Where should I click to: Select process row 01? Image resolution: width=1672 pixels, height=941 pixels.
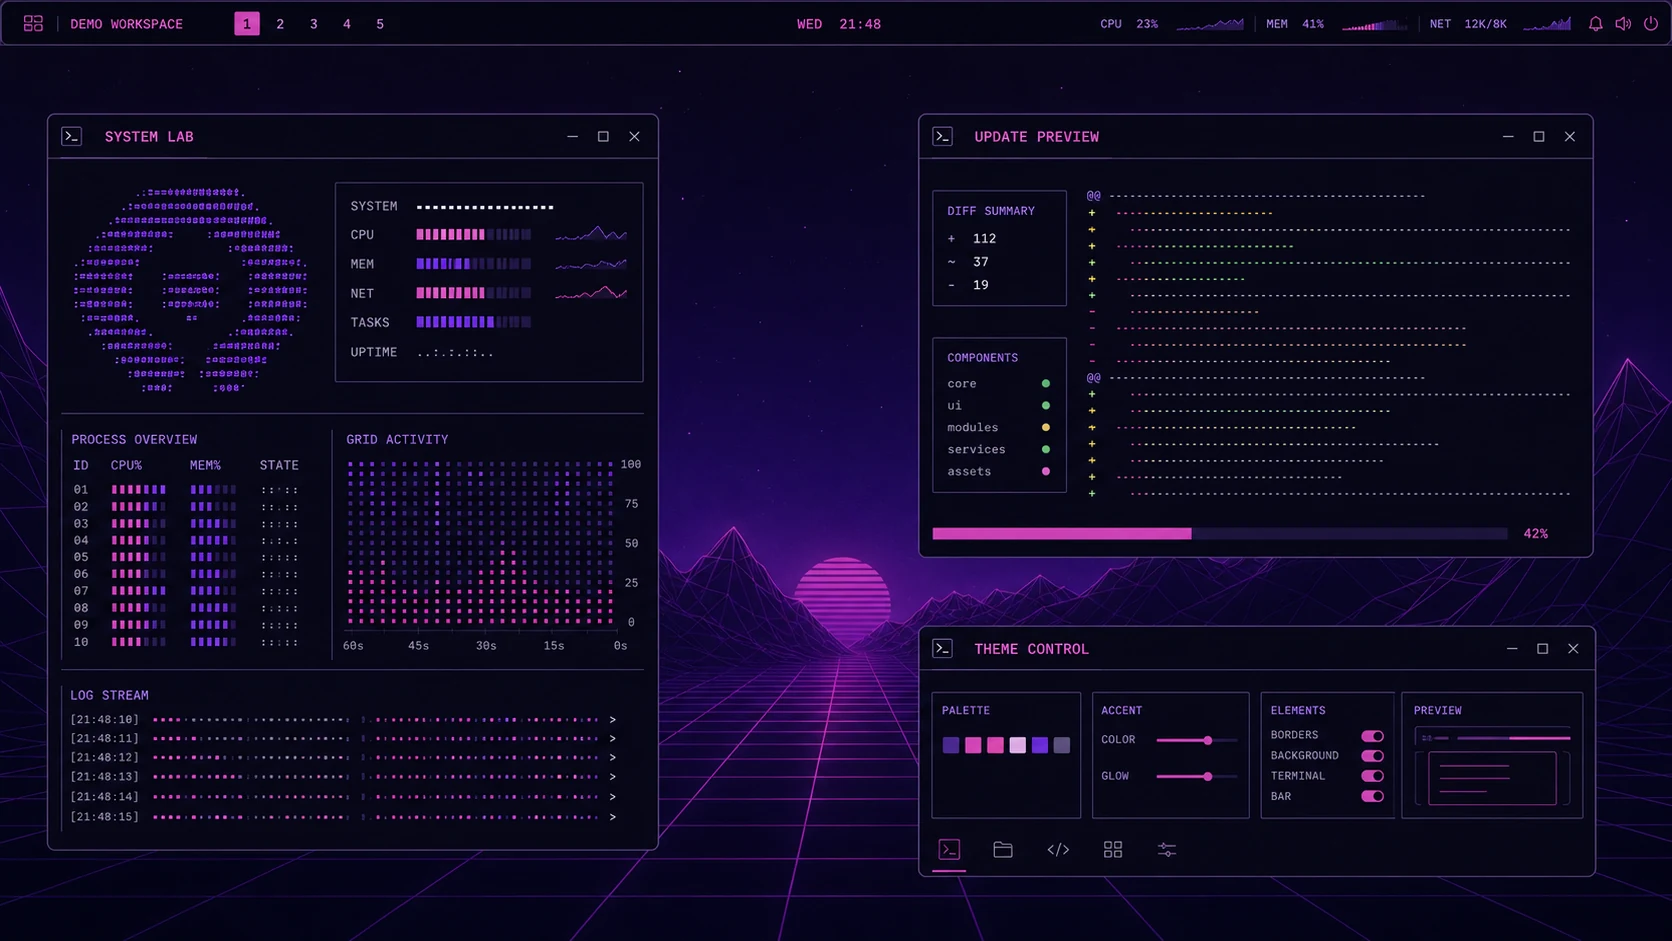[x=186, y=490]
